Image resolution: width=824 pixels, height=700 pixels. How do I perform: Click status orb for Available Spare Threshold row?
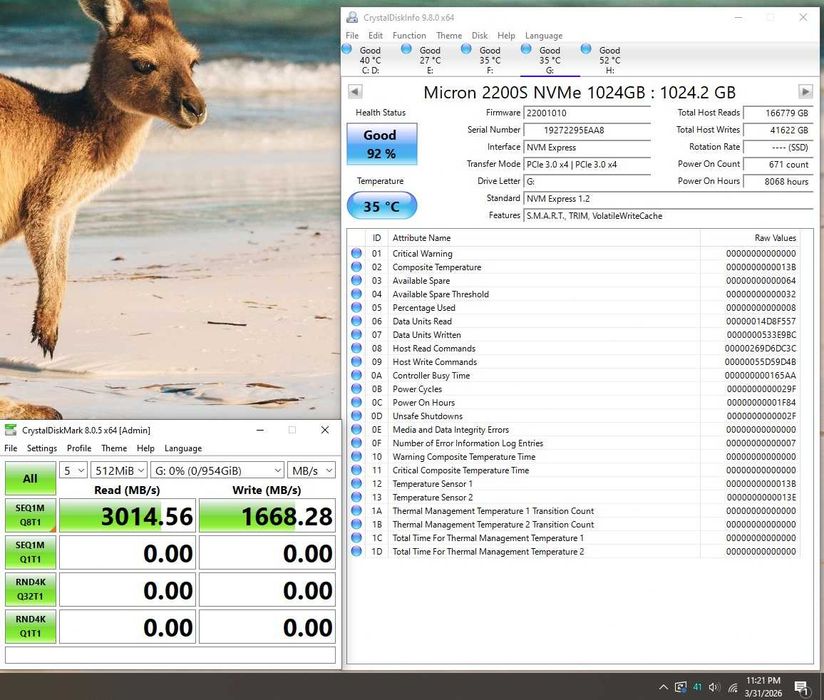point(356,294)
